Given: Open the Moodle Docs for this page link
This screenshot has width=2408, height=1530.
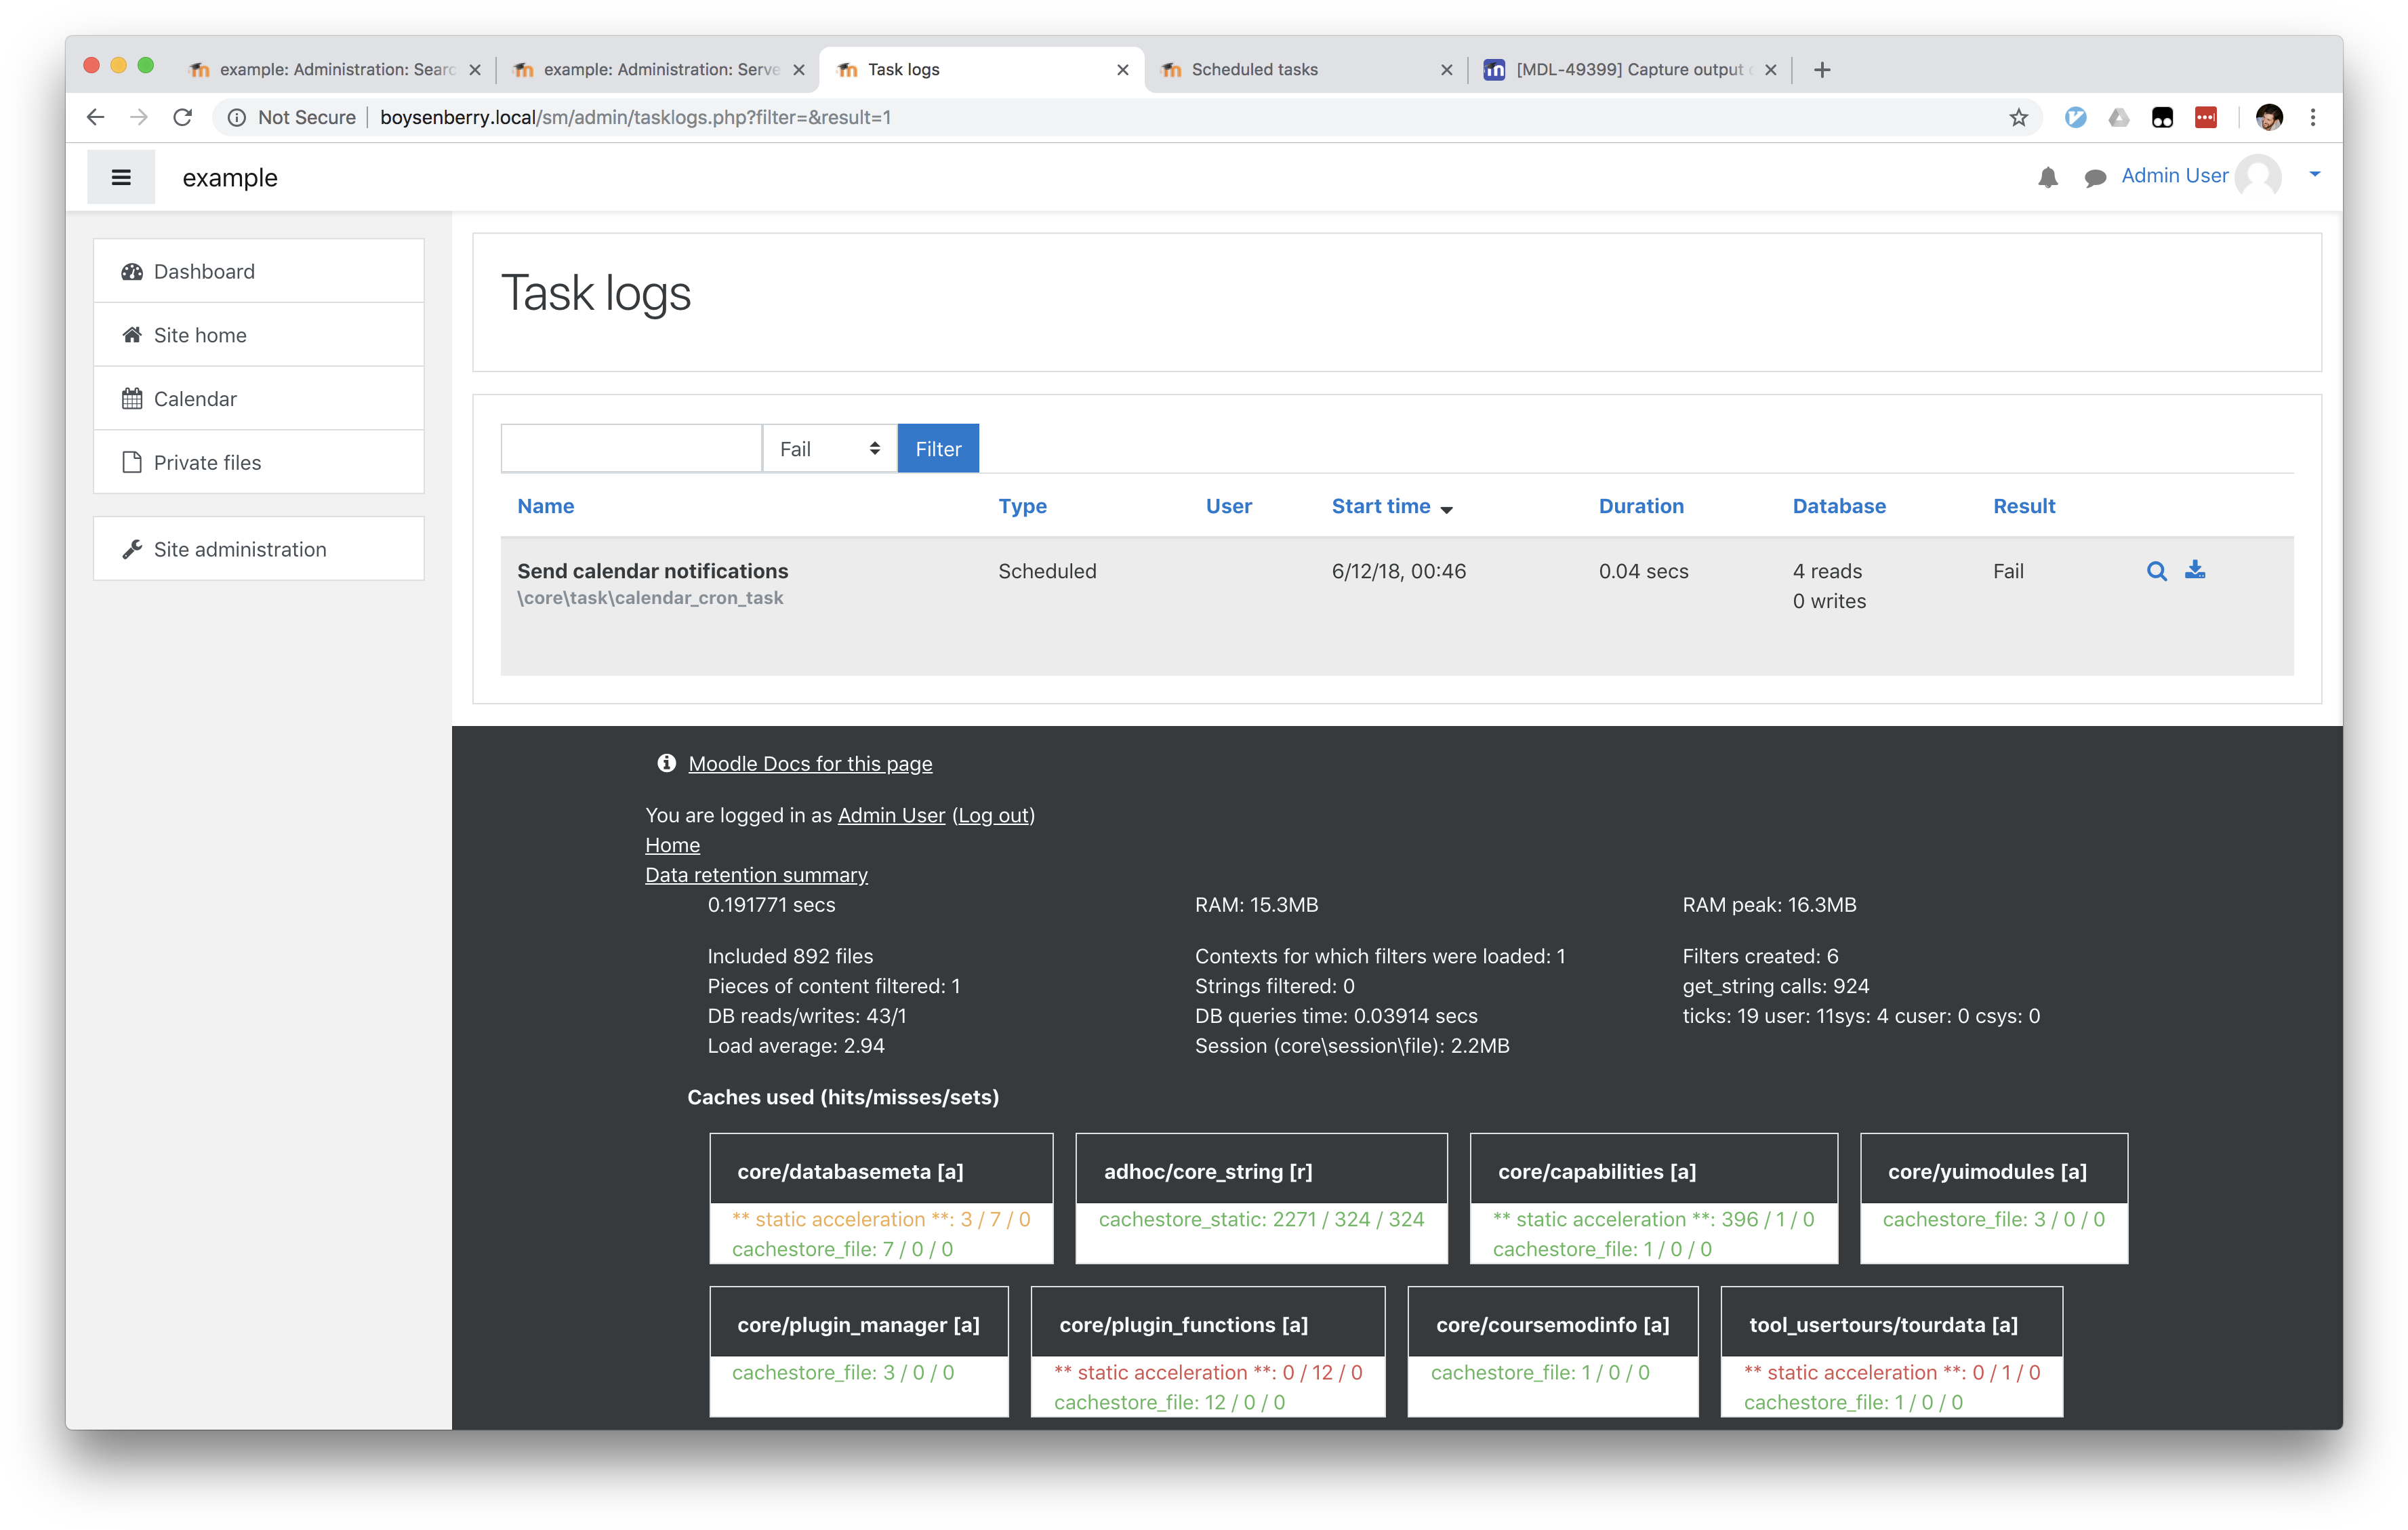Looking at the screenshot, I should point(809,764).
